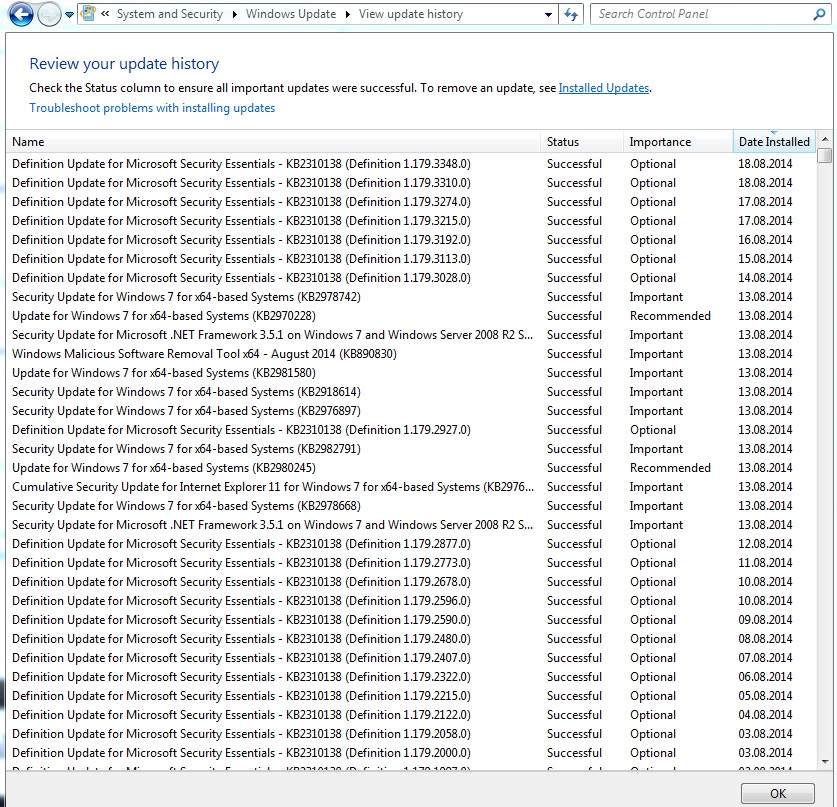Click the Refresh button beside address bar
The image size is (837, 807).
pos(571,14)
